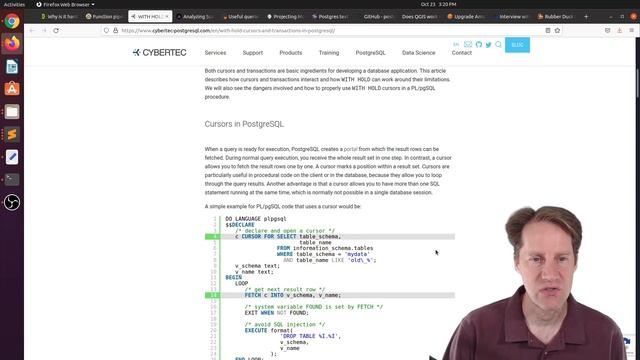Open the Terminal from the dock

click(12, 179)
